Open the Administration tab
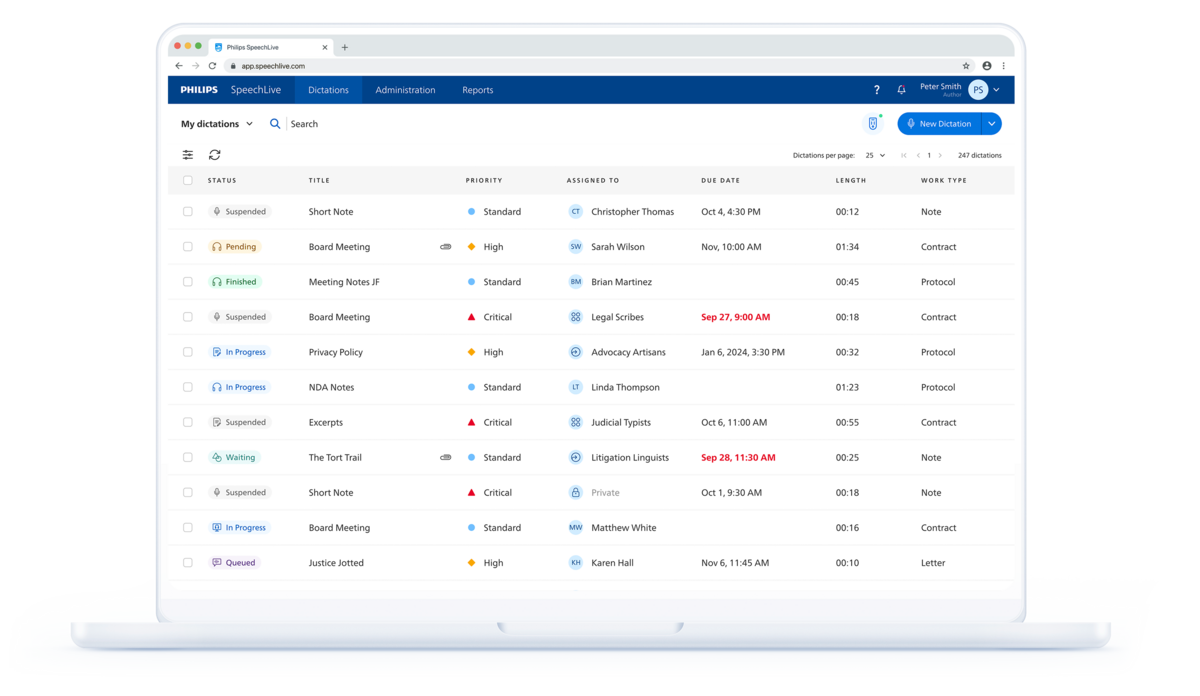Image resolution: width=1200 pixels, height=696 pixels. [405, 90]
